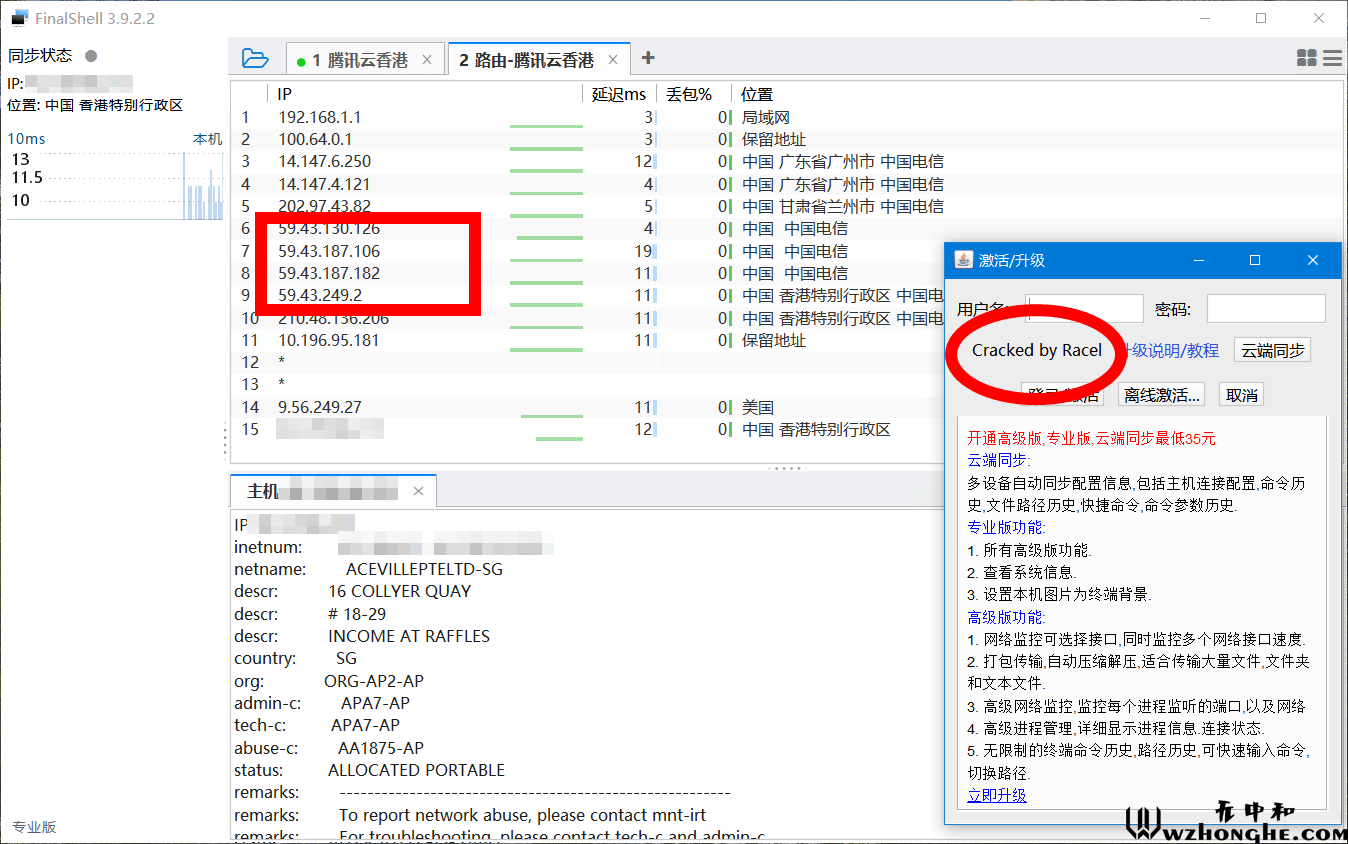Image resolution: width=1348 pixels, height=844 pixels.
Task: Click the 'ORG-AP2-AP' org value
Action: pos(374,681)
